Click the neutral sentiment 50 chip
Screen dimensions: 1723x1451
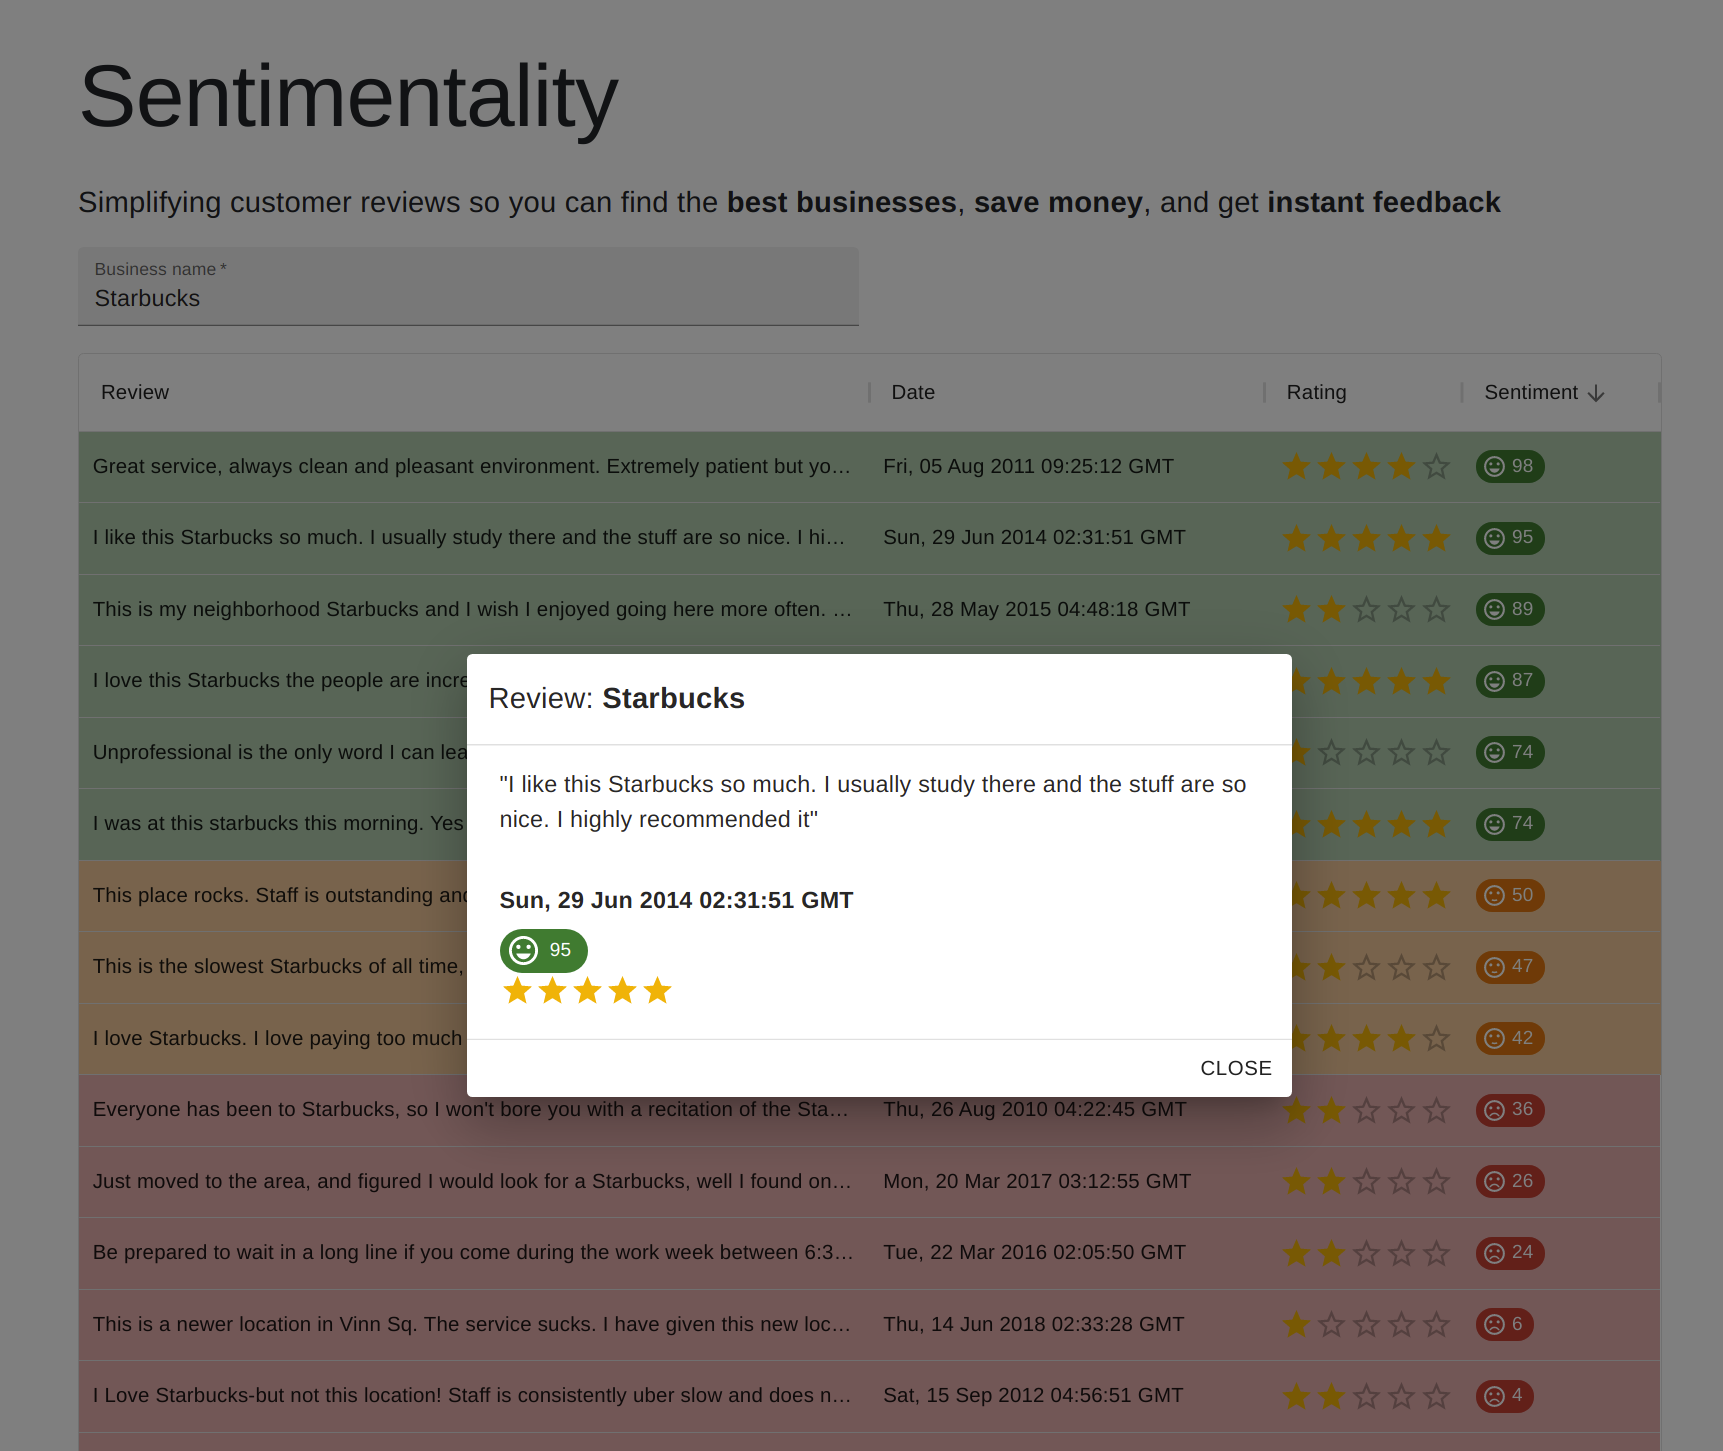(1509, 895)
